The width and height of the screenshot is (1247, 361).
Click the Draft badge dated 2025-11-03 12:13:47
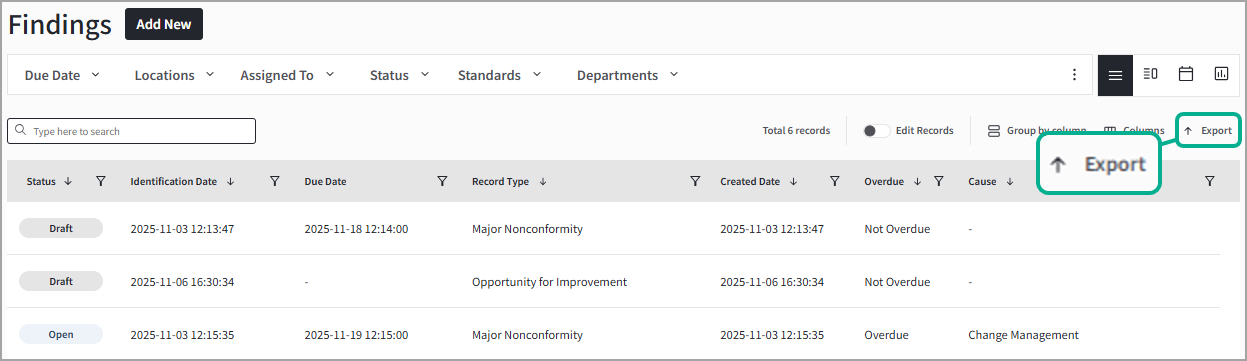tap(61, 229)
